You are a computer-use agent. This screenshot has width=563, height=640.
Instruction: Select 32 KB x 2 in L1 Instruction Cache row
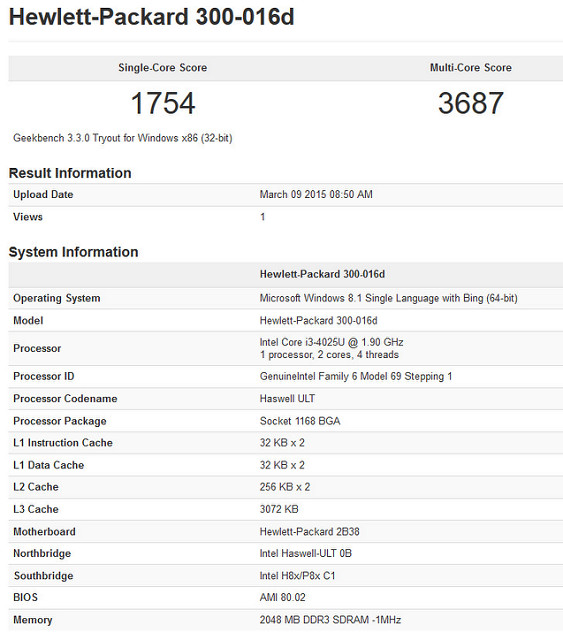coord(282,443)
